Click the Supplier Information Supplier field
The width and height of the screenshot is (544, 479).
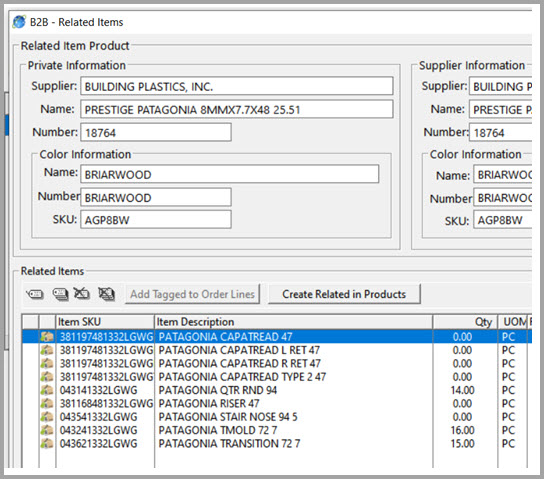[501, 86]
